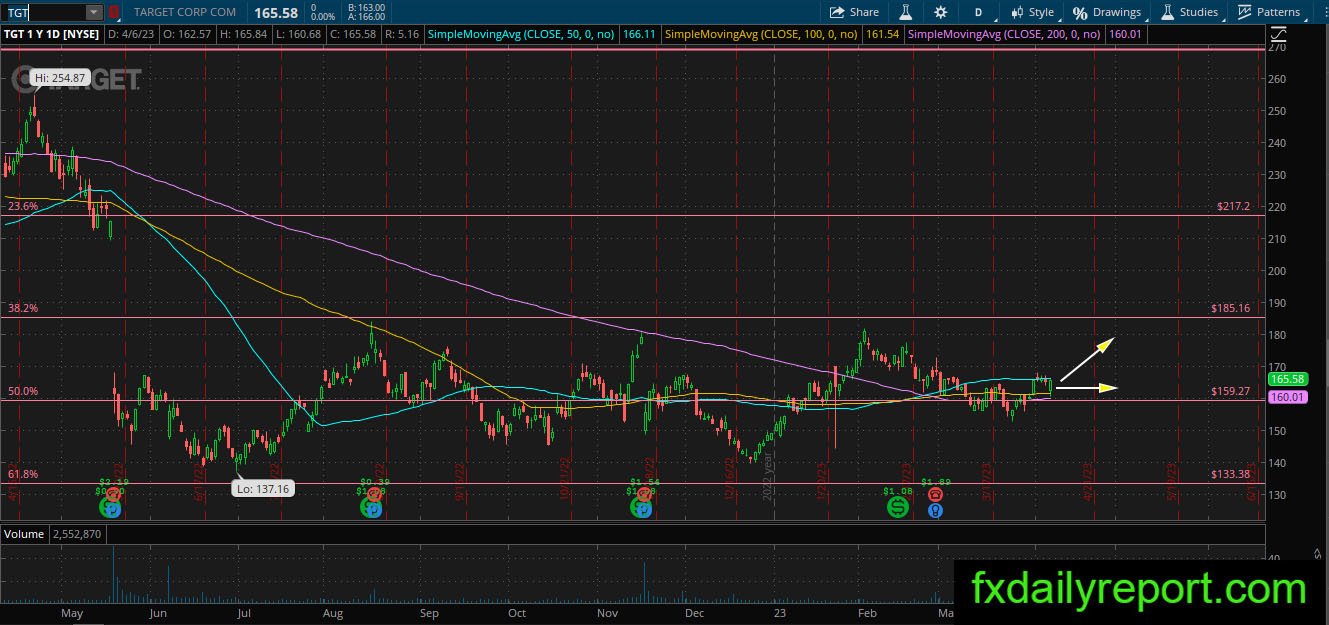
Task: Click the 165.58 last price in top bar
Action: 277,12
